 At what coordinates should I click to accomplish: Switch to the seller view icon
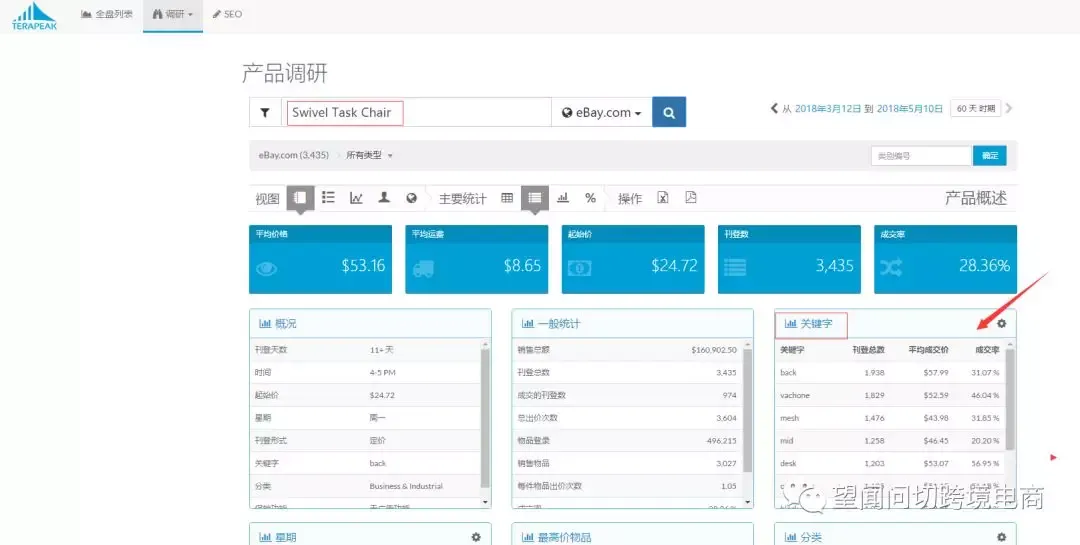click(384, 198)
